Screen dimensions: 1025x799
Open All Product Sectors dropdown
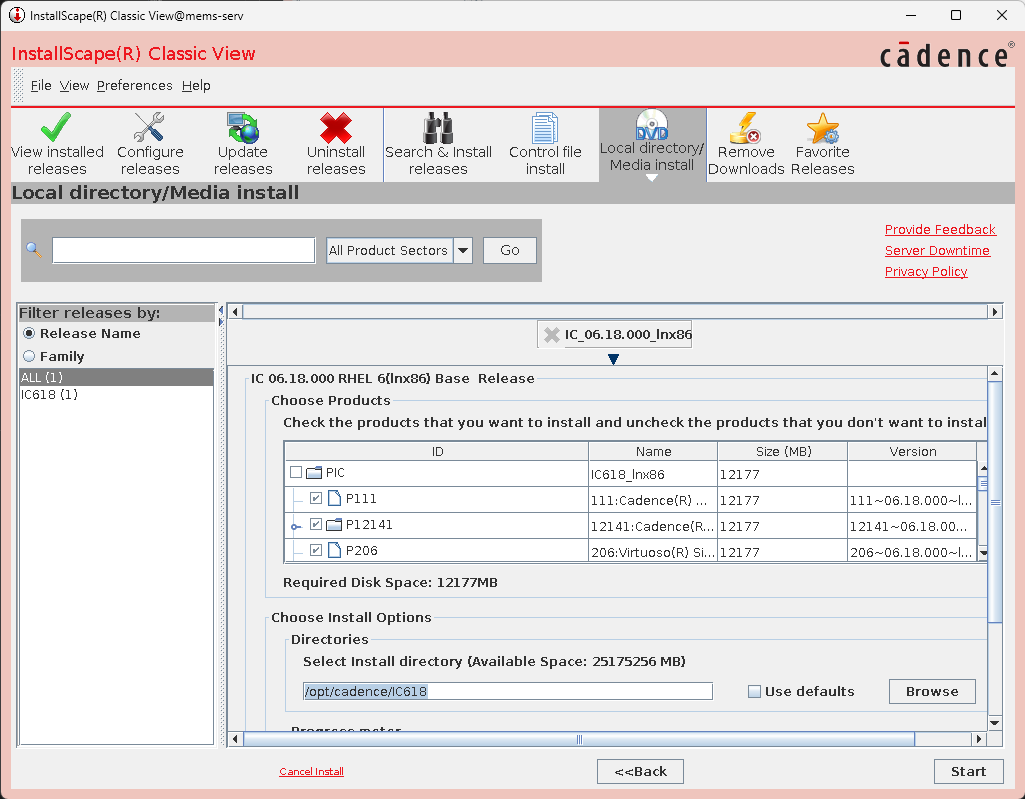tap(463, 250)
